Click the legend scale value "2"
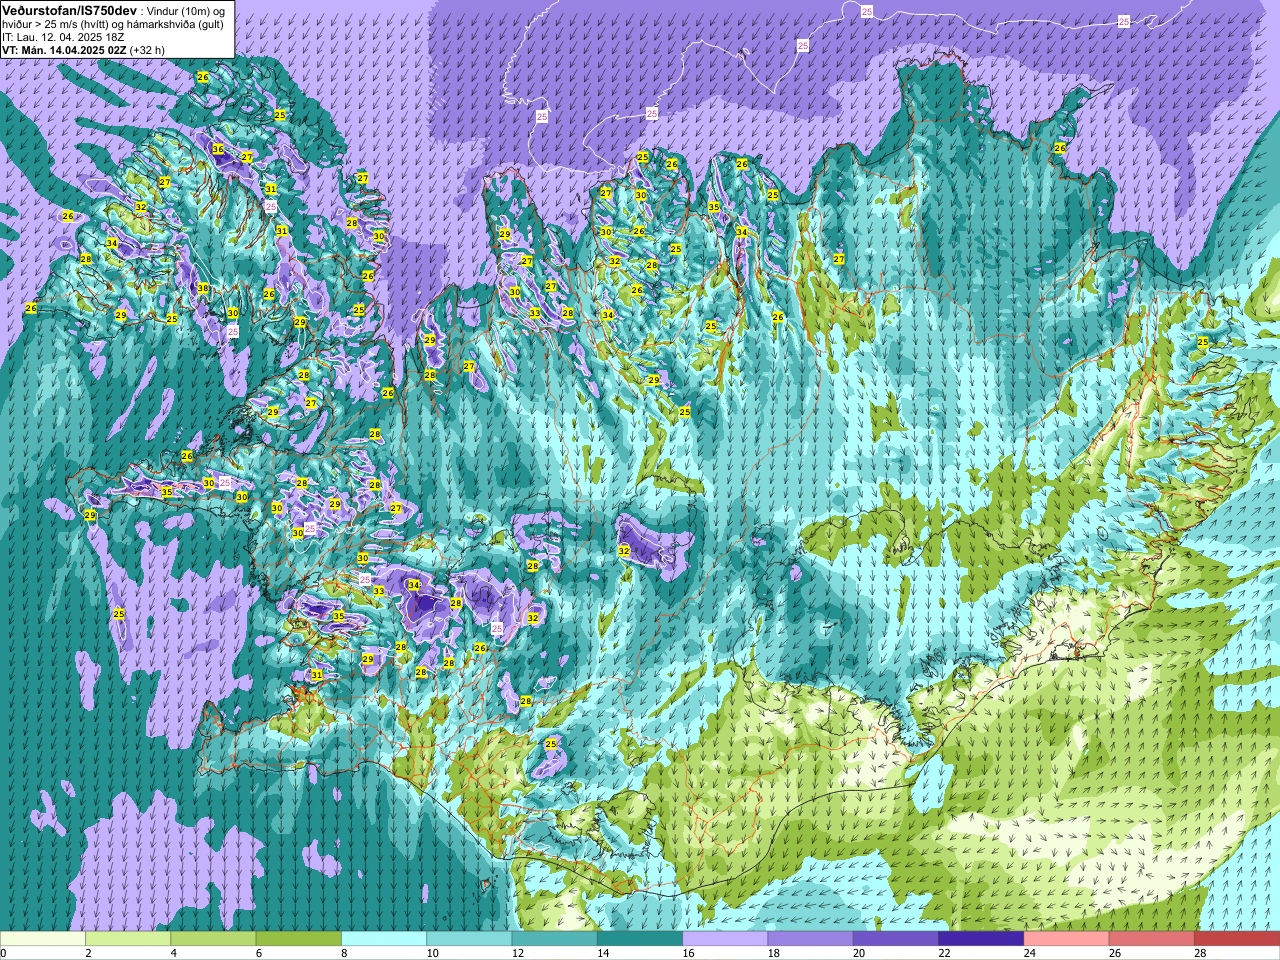 pyautogui.click(x=88, y=953)
